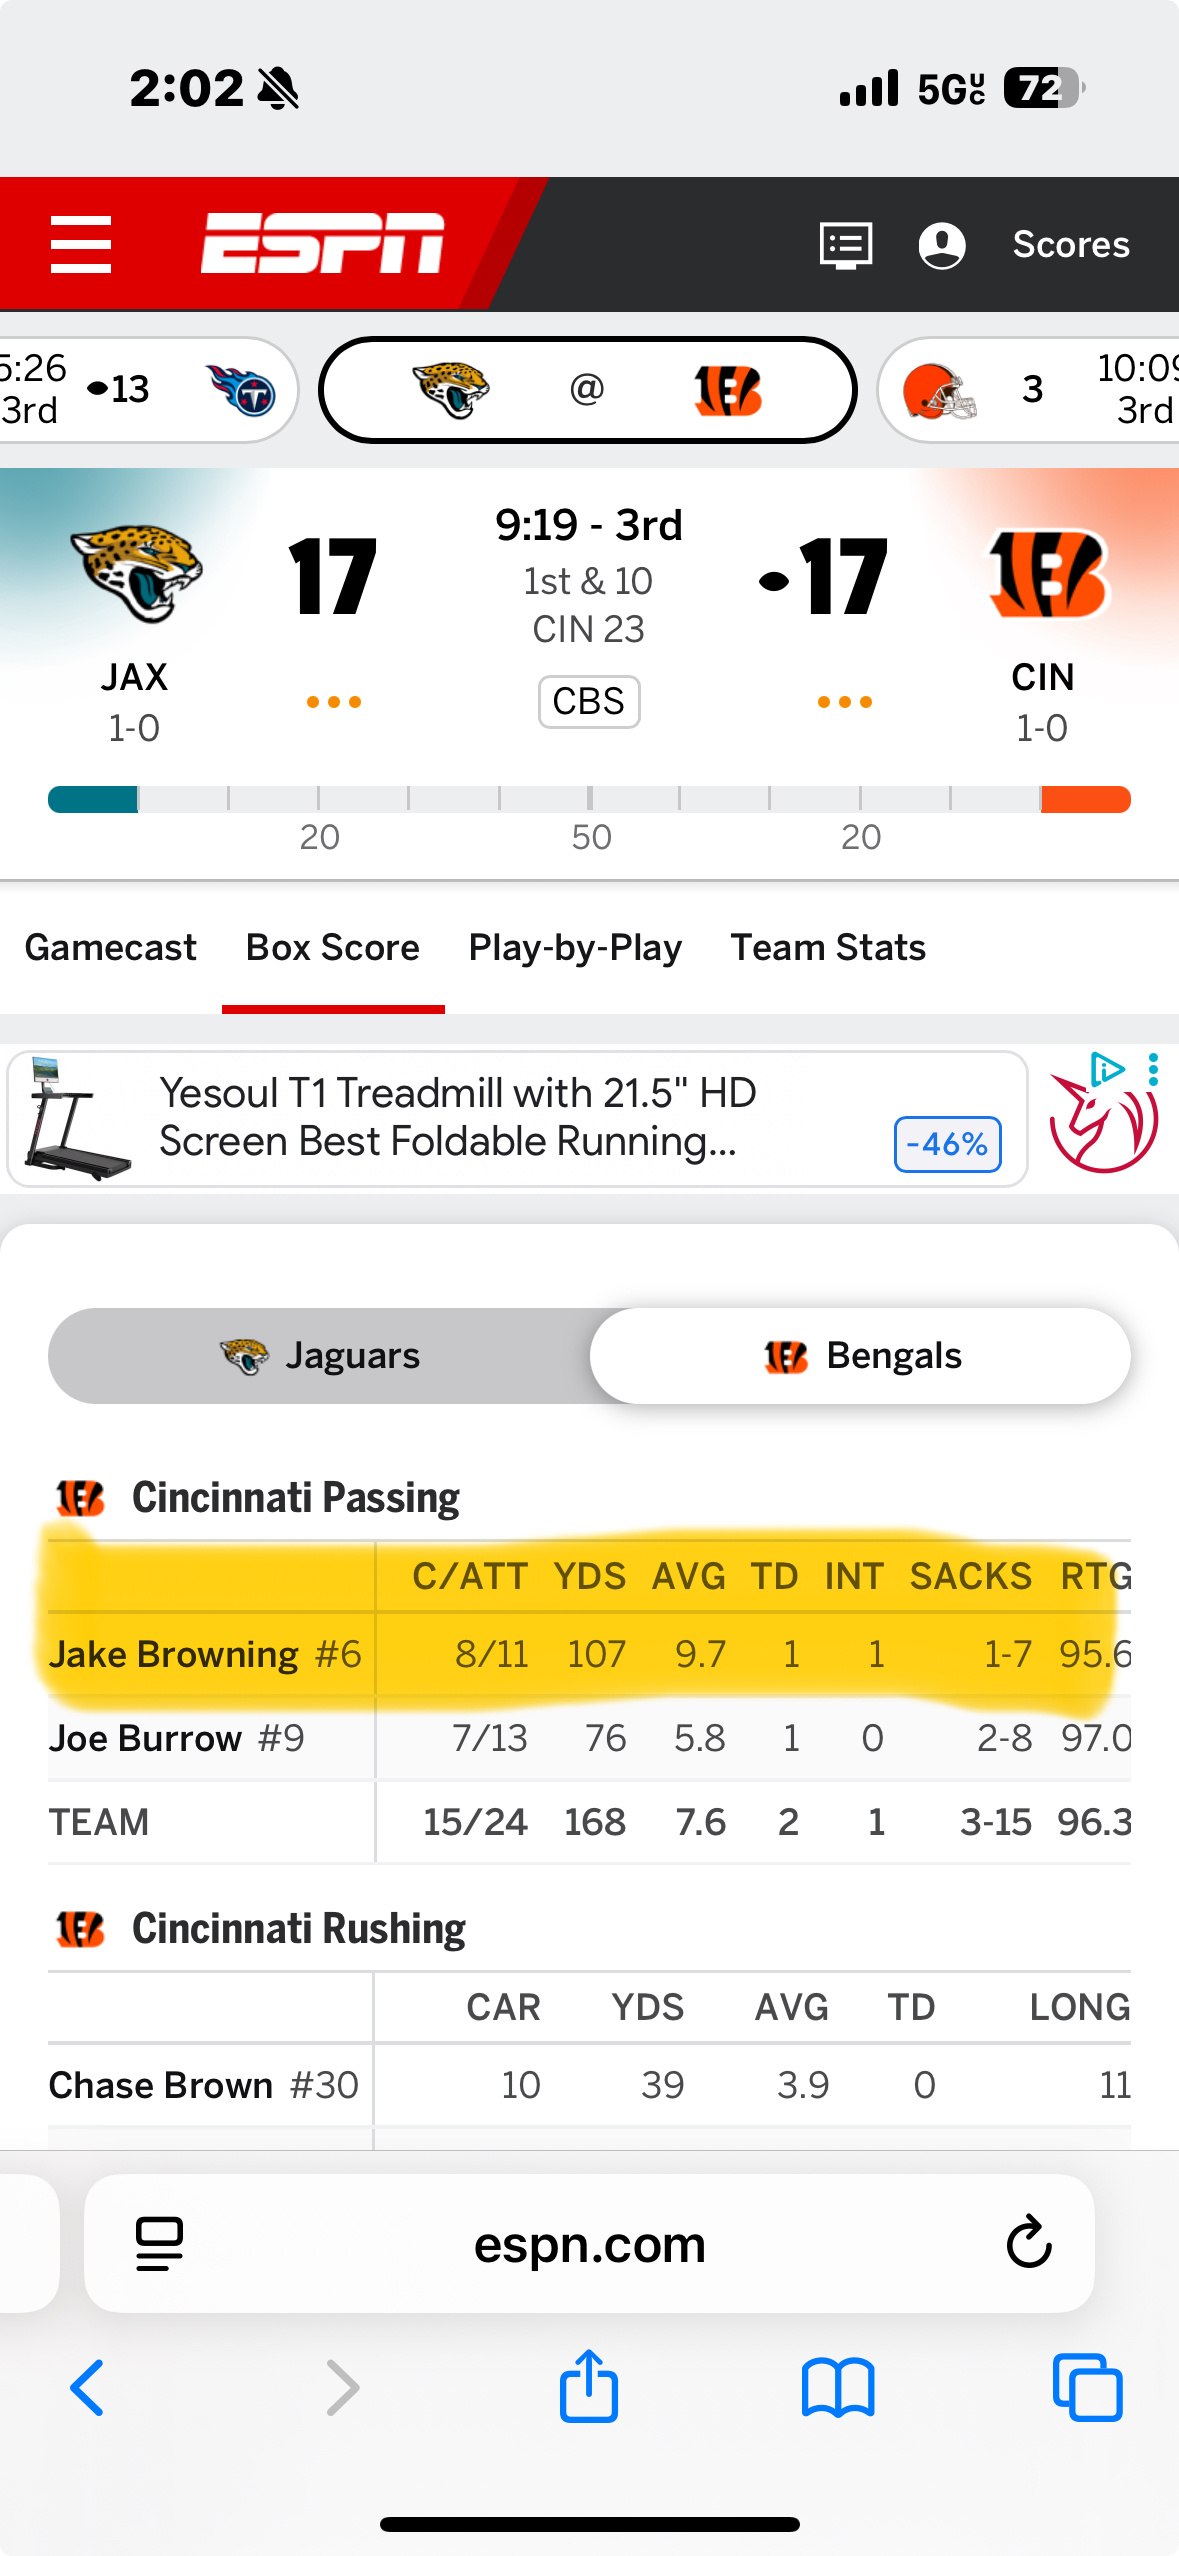The height and width of the screenshot is (2556, 1179).
Task: Open Safari bookmarks book icon
Action: pyautogui.click(x=837, y=2387)
